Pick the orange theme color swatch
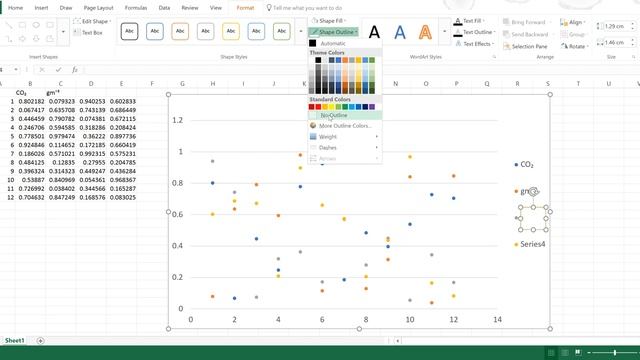640x360 pixels. point(345,60)
